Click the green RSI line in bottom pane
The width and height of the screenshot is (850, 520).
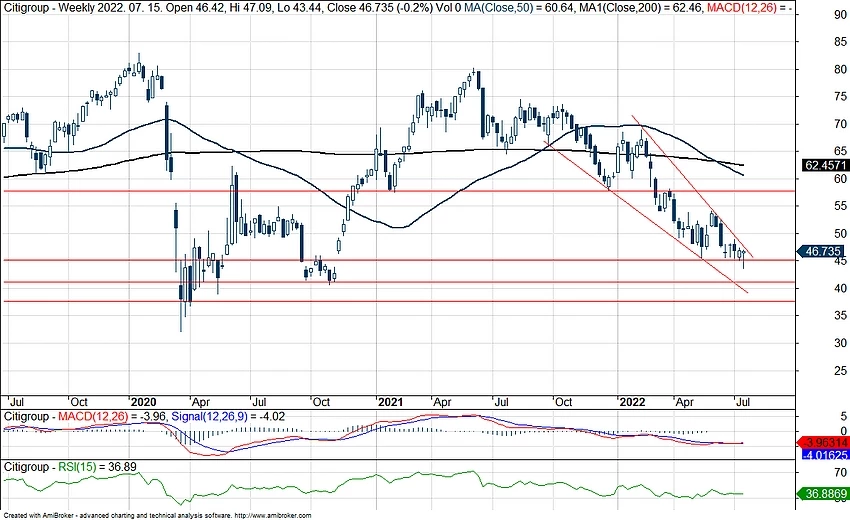[374, 476]
